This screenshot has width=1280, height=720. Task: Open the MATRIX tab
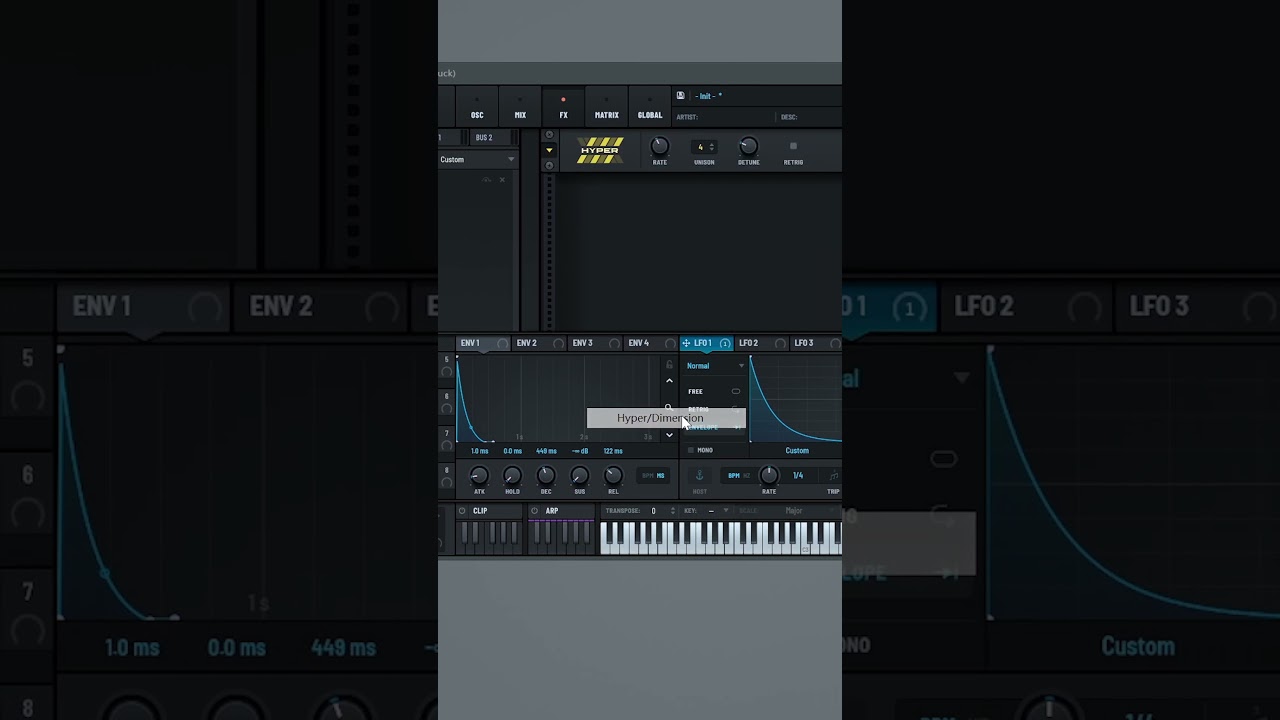click(x=607, y=107)
